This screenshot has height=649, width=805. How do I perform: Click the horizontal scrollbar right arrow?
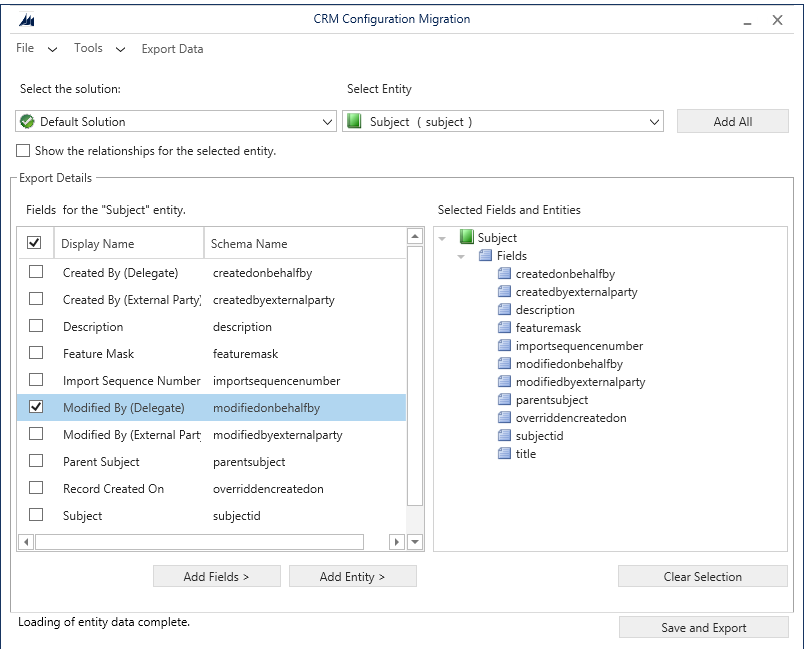point(396,542)
